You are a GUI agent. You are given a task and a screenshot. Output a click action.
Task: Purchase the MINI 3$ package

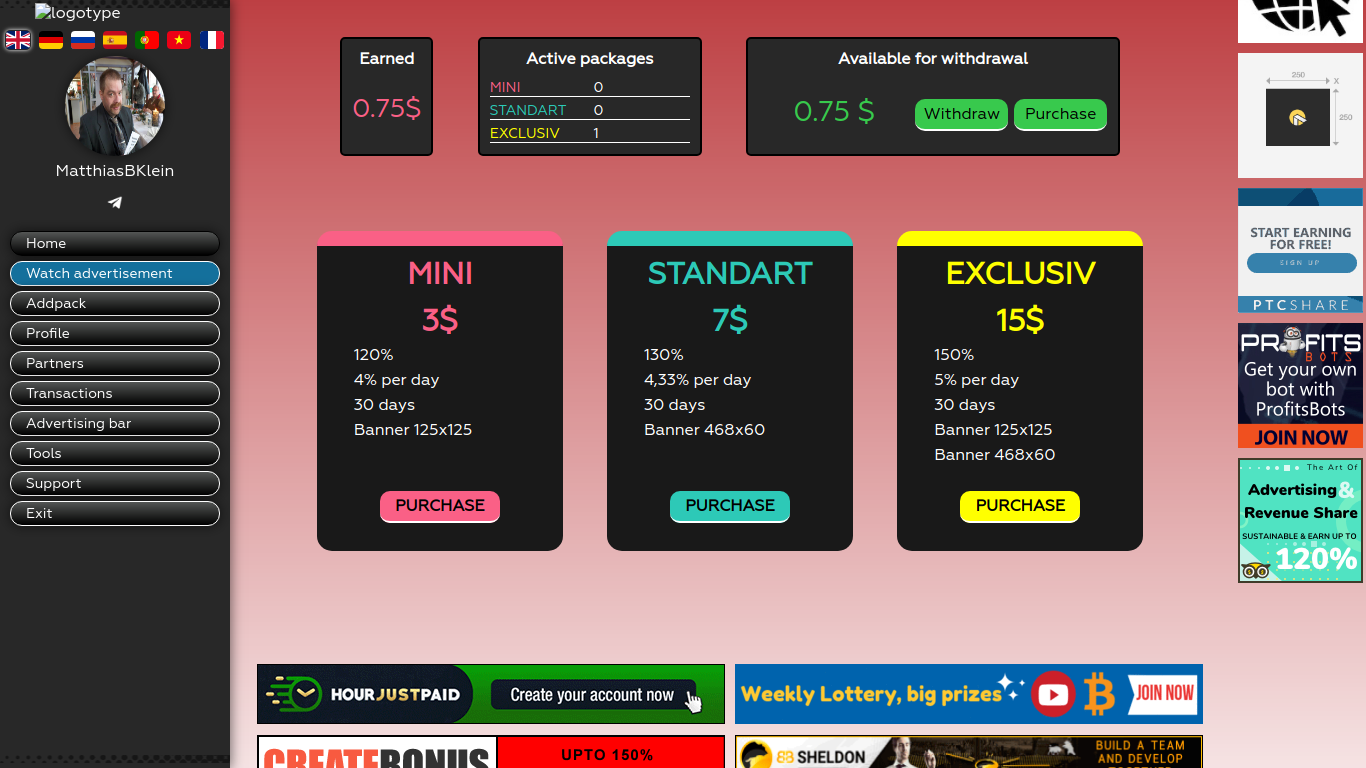coord(440,506)
